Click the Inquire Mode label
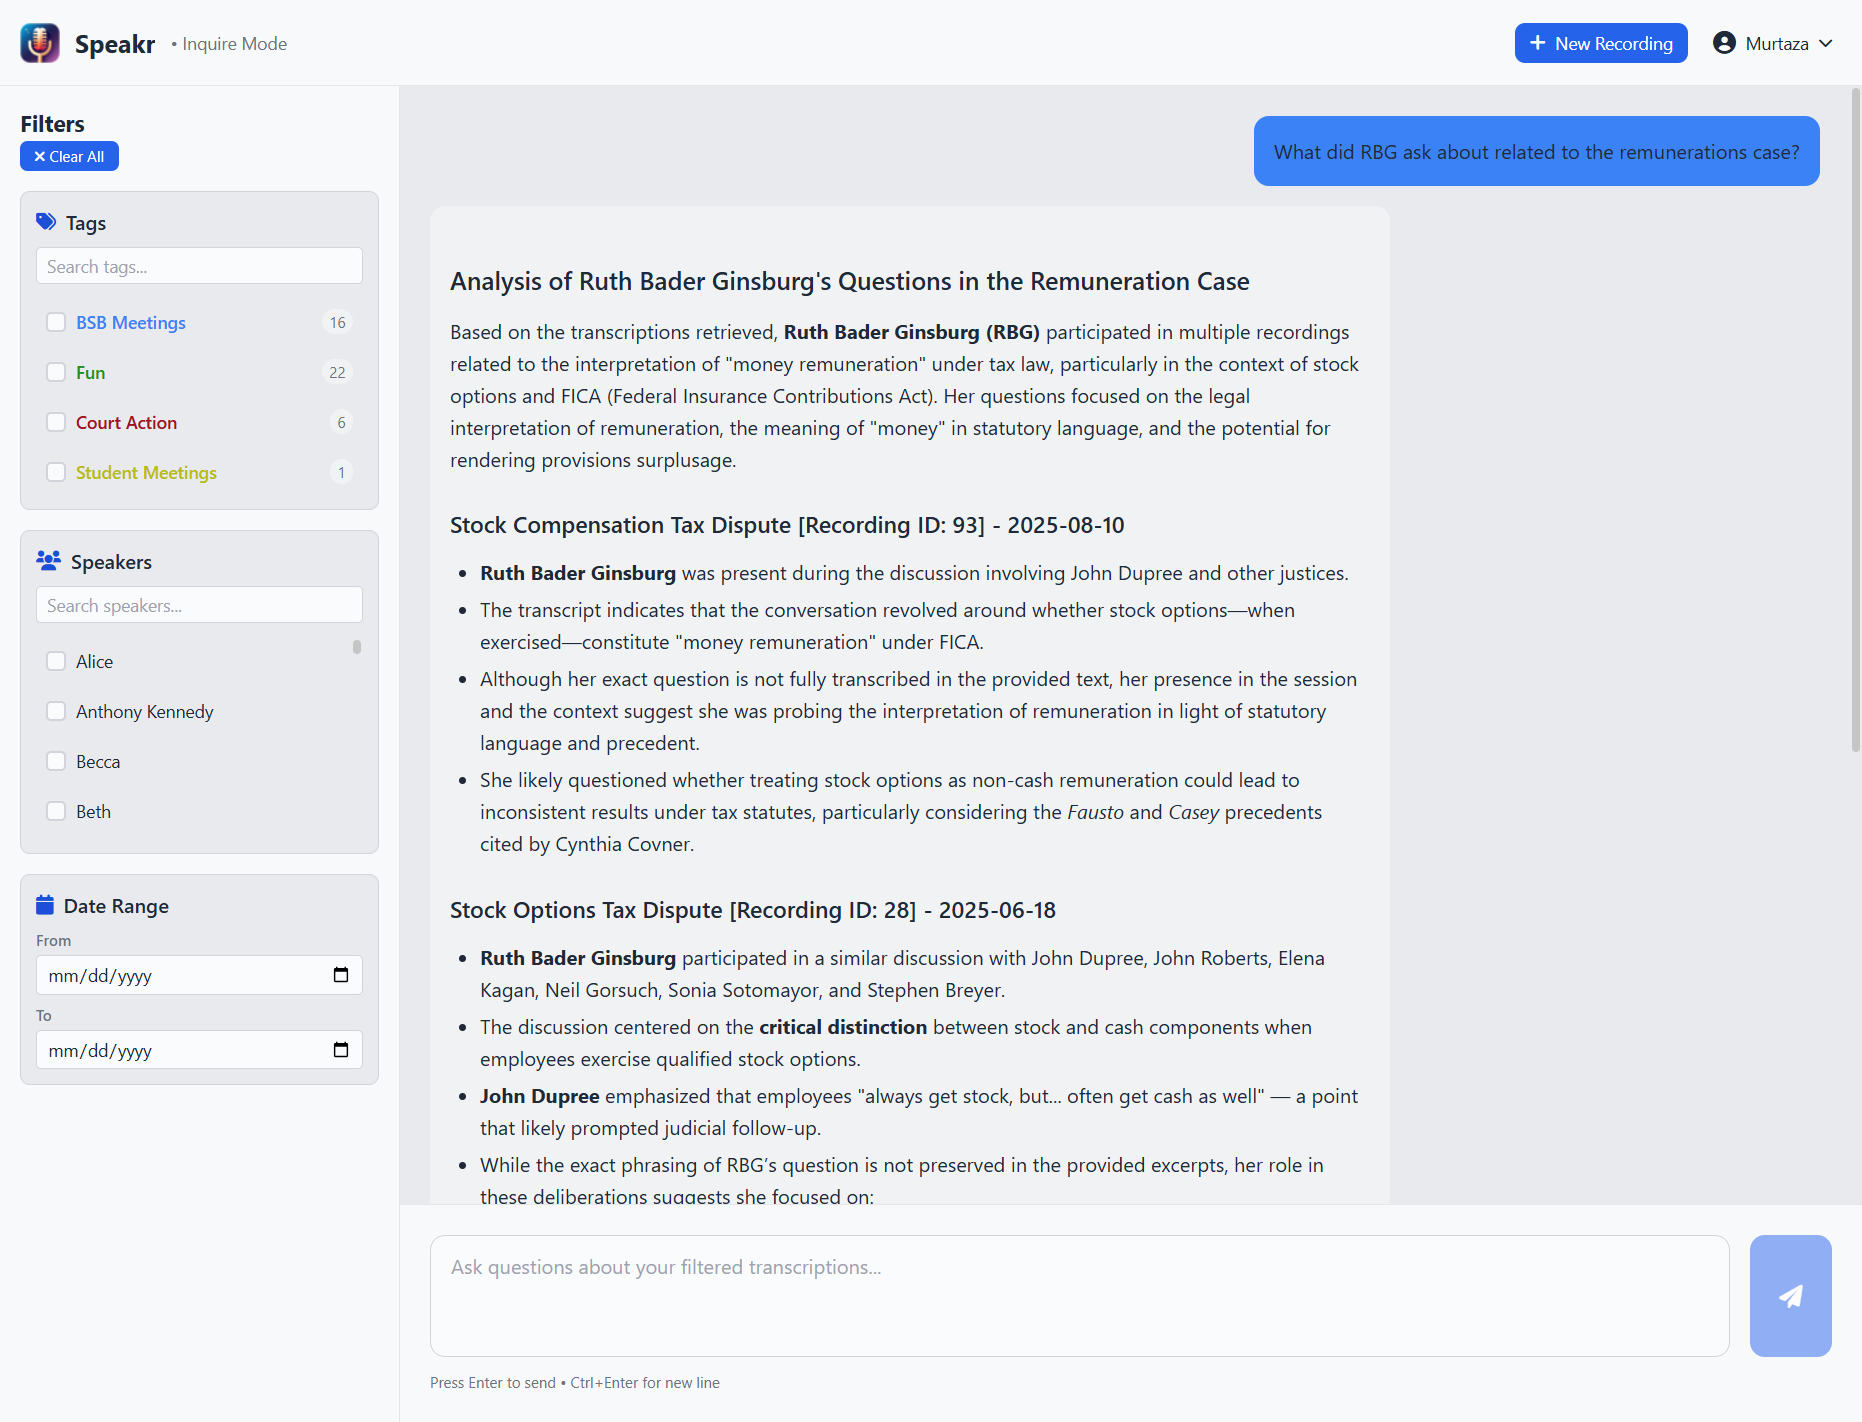The width and height of the screenshot is (1862, 1422). (x=234, y=44)
